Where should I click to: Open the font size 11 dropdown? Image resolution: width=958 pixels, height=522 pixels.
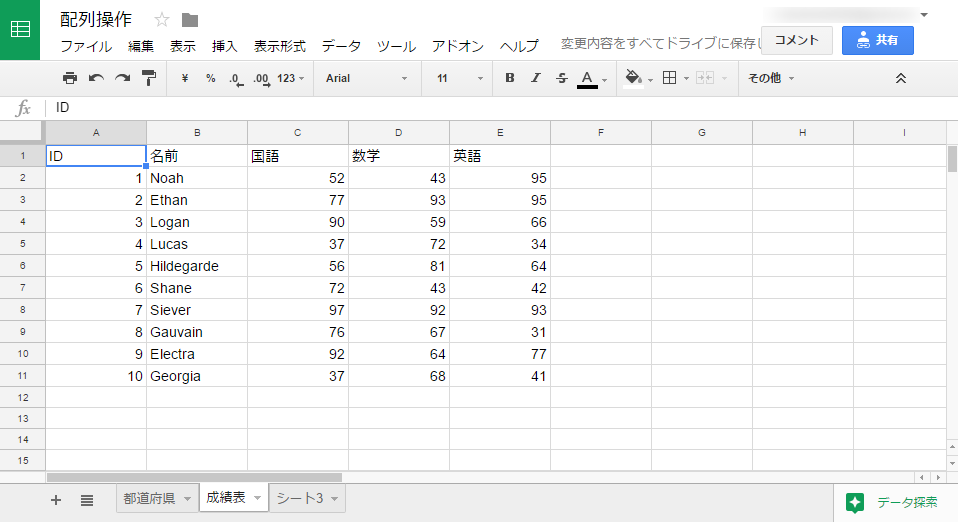pyautogui.click(x=459, y=78)
